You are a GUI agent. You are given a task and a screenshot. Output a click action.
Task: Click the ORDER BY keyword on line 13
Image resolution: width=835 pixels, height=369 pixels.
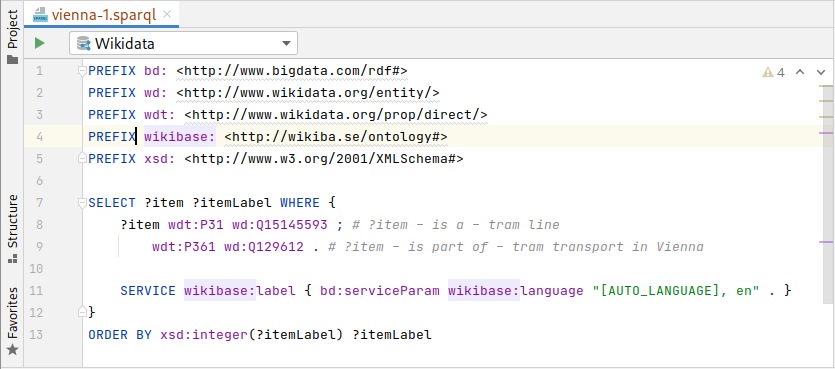coord(120,334)
